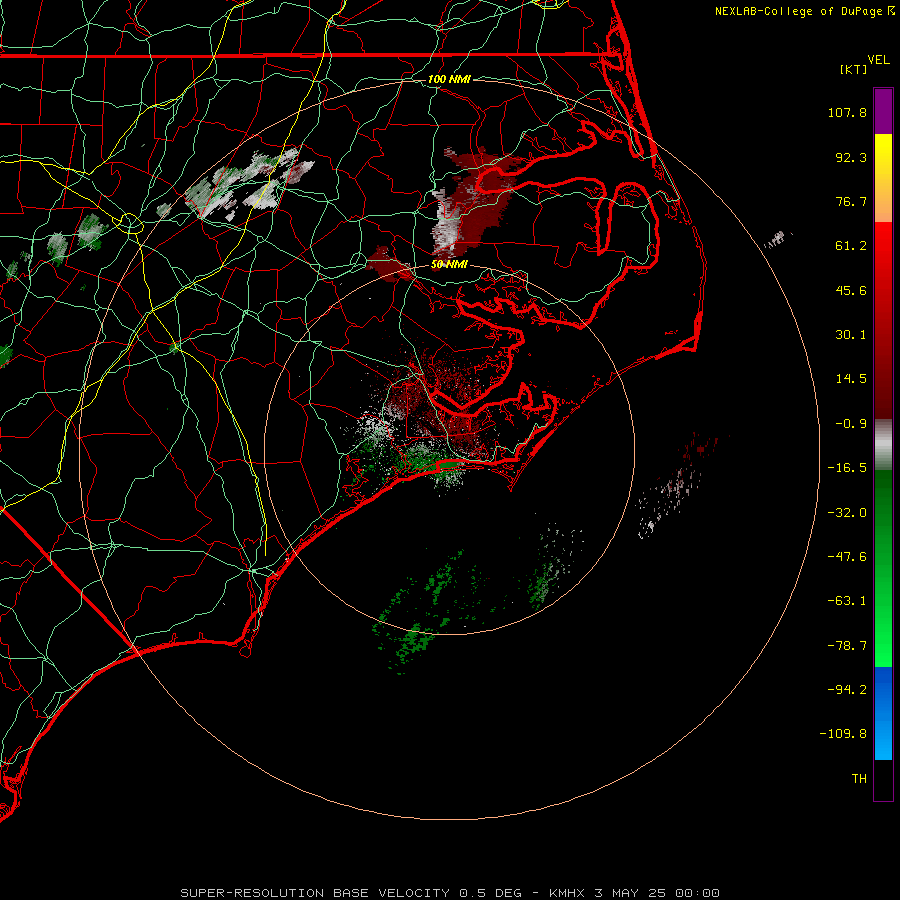Pick the yellow segment of the color bar
Viewport: 900px width, 900px height.
(x=883, y=156)
